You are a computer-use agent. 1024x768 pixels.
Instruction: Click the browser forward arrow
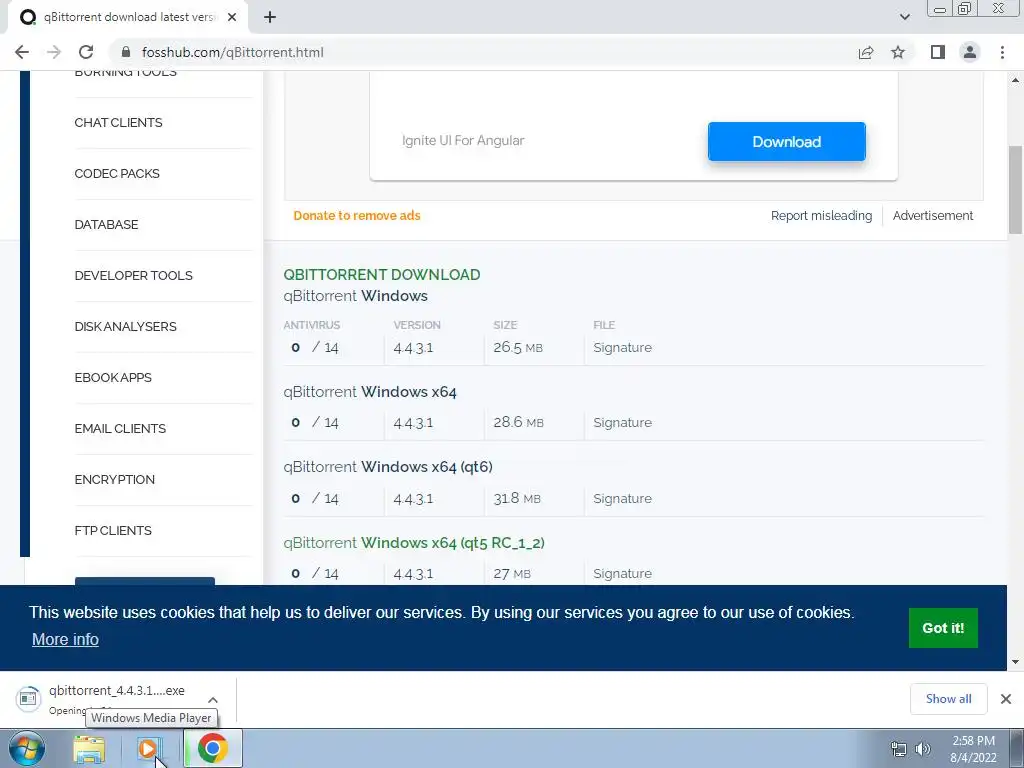54,52
